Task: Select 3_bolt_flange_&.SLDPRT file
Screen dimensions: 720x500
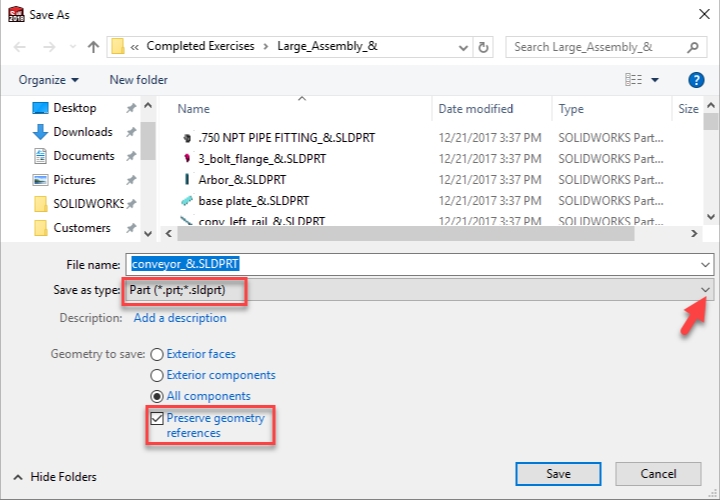Action: pyautogui.click(x=262, y=159)
